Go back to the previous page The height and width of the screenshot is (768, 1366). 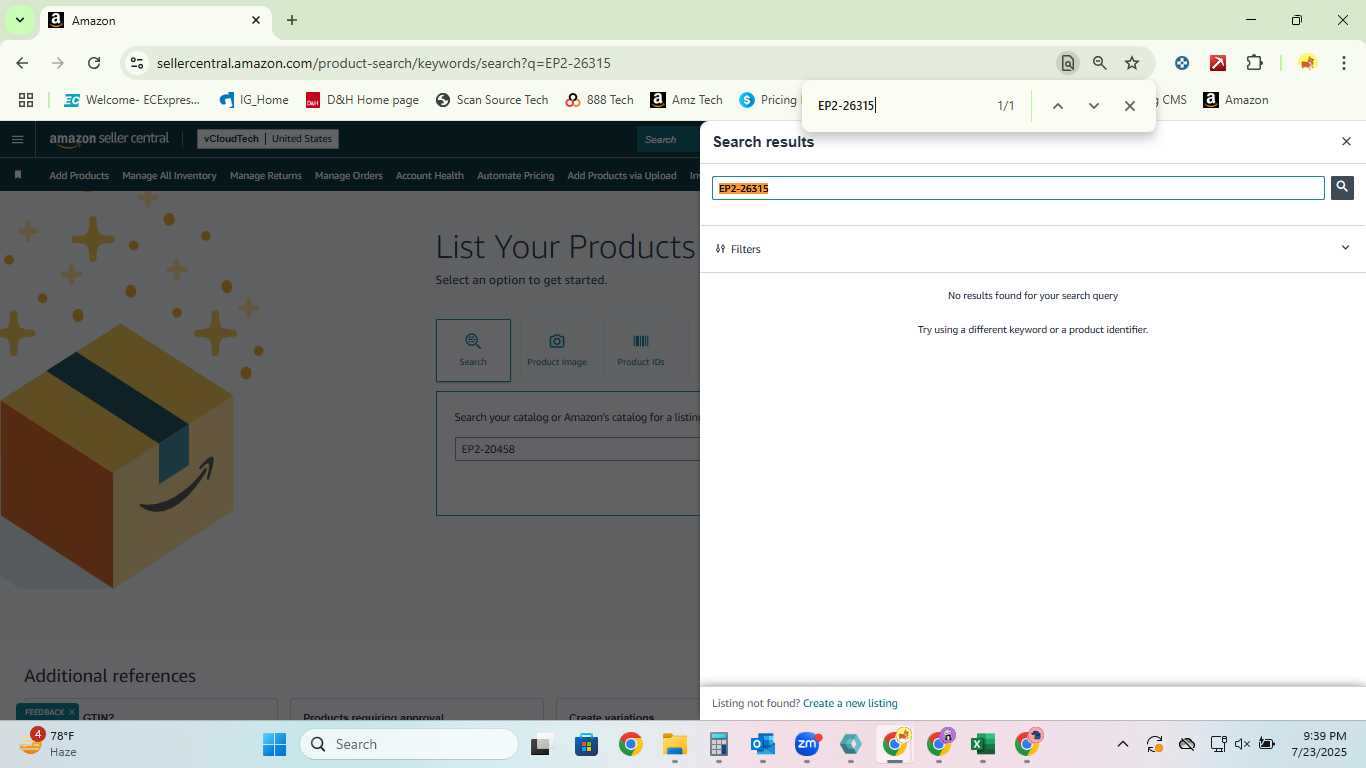pos(22,63)
